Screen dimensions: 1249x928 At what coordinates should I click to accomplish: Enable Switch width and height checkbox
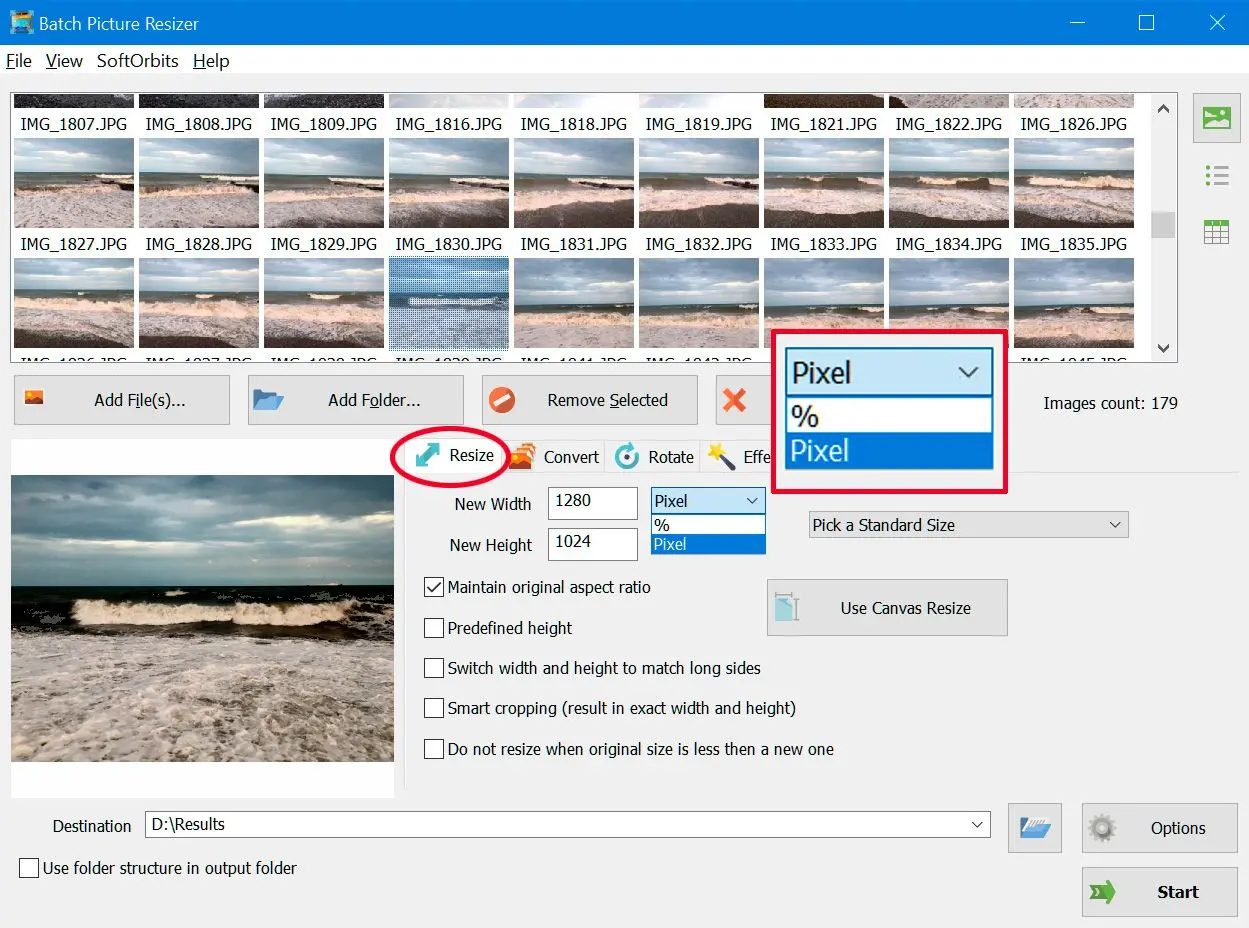point(434,668)
